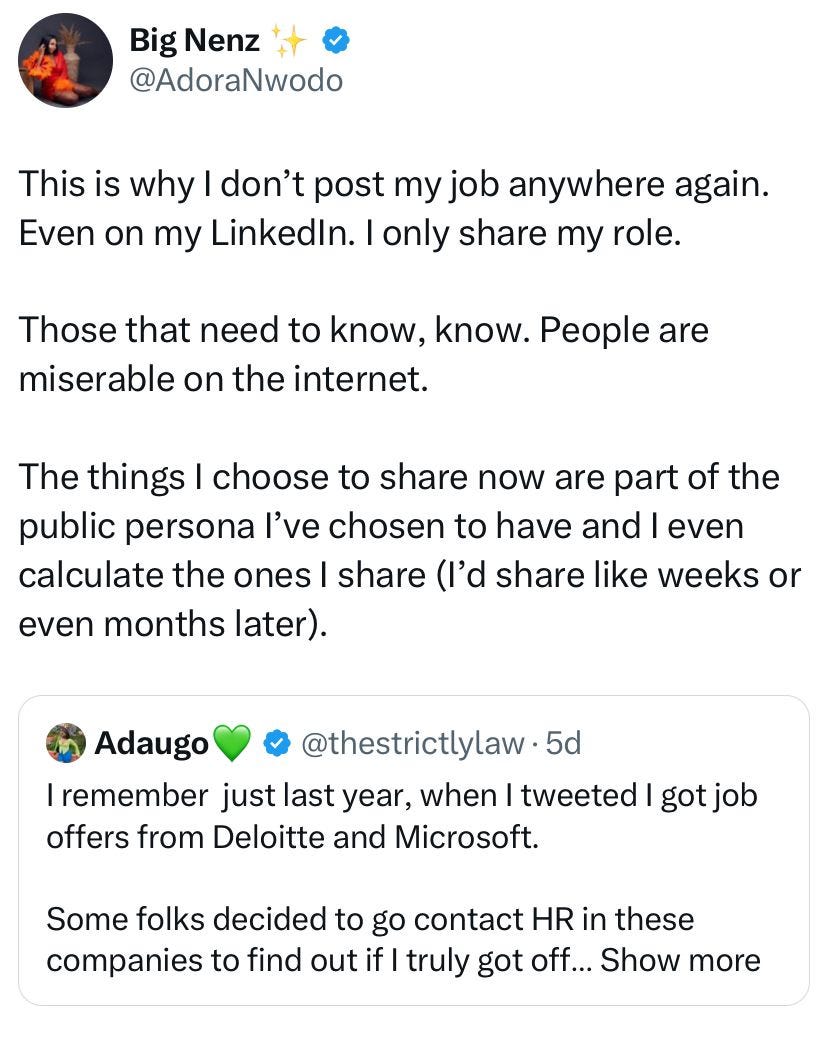The height and width of the screenshot is (1039, 828).
Task: Click the Big Nenz display name
Action: pyautogui.click(x=194, y=41)
